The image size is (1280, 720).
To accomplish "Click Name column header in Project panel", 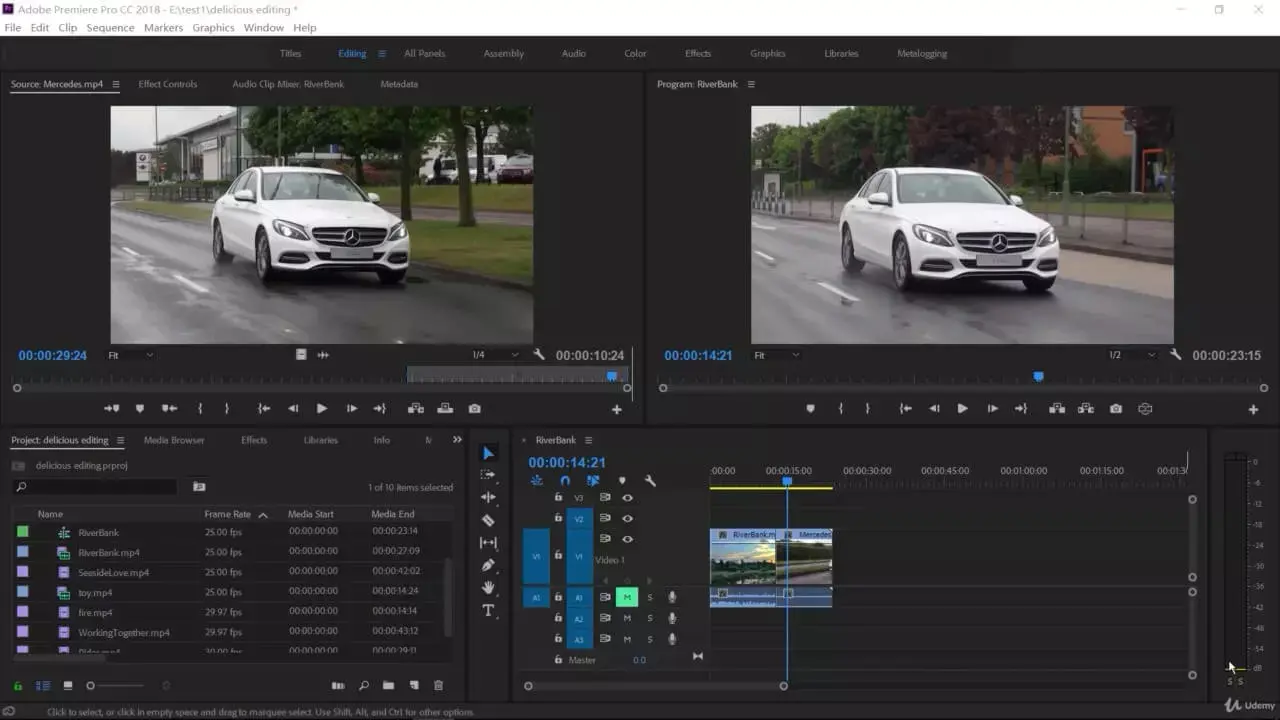I will [50, 514].
